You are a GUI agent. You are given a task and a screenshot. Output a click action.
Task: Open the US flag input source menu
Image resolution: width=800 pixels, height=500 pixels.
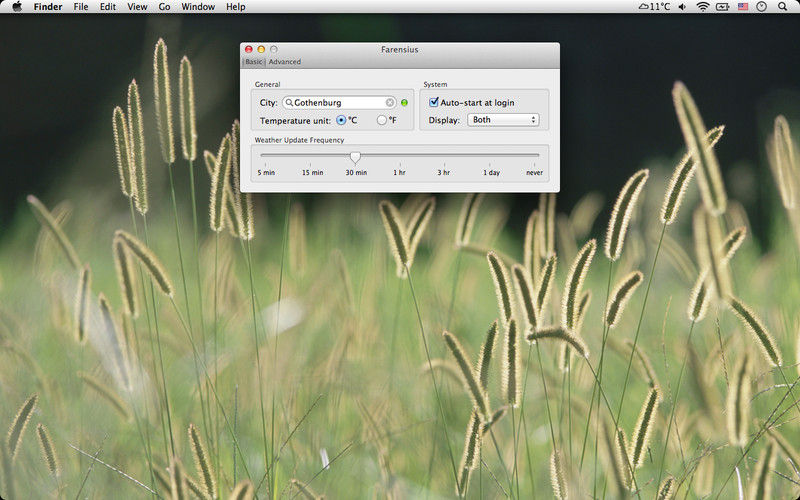click(x=743, y=7)
